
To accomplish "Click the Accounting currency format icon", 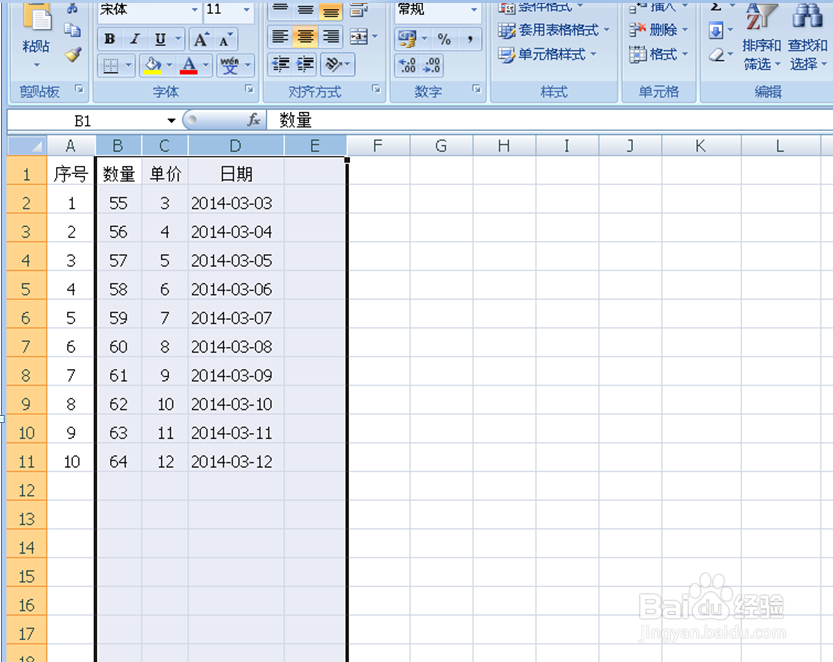I will [407, 39].
